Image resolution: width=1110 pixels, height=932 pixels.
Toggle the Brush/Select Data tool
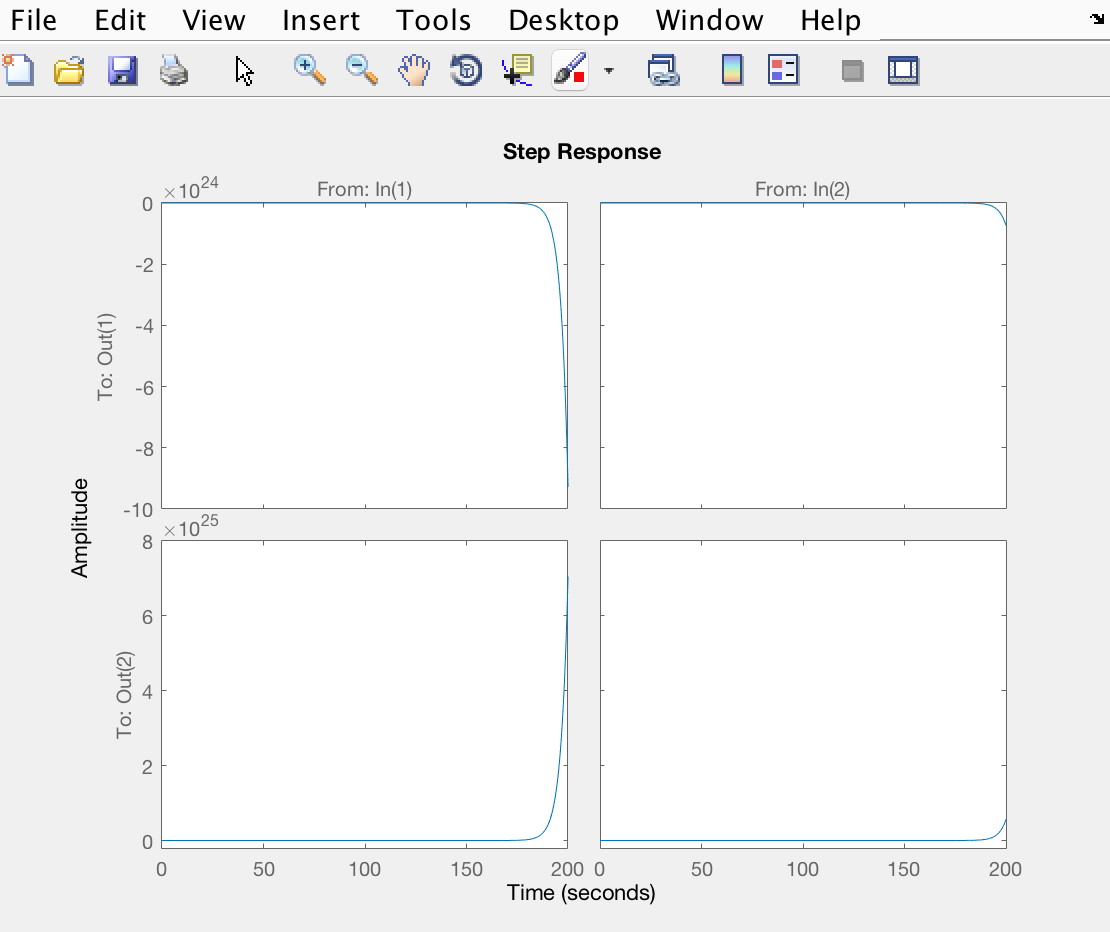(570, 70)
